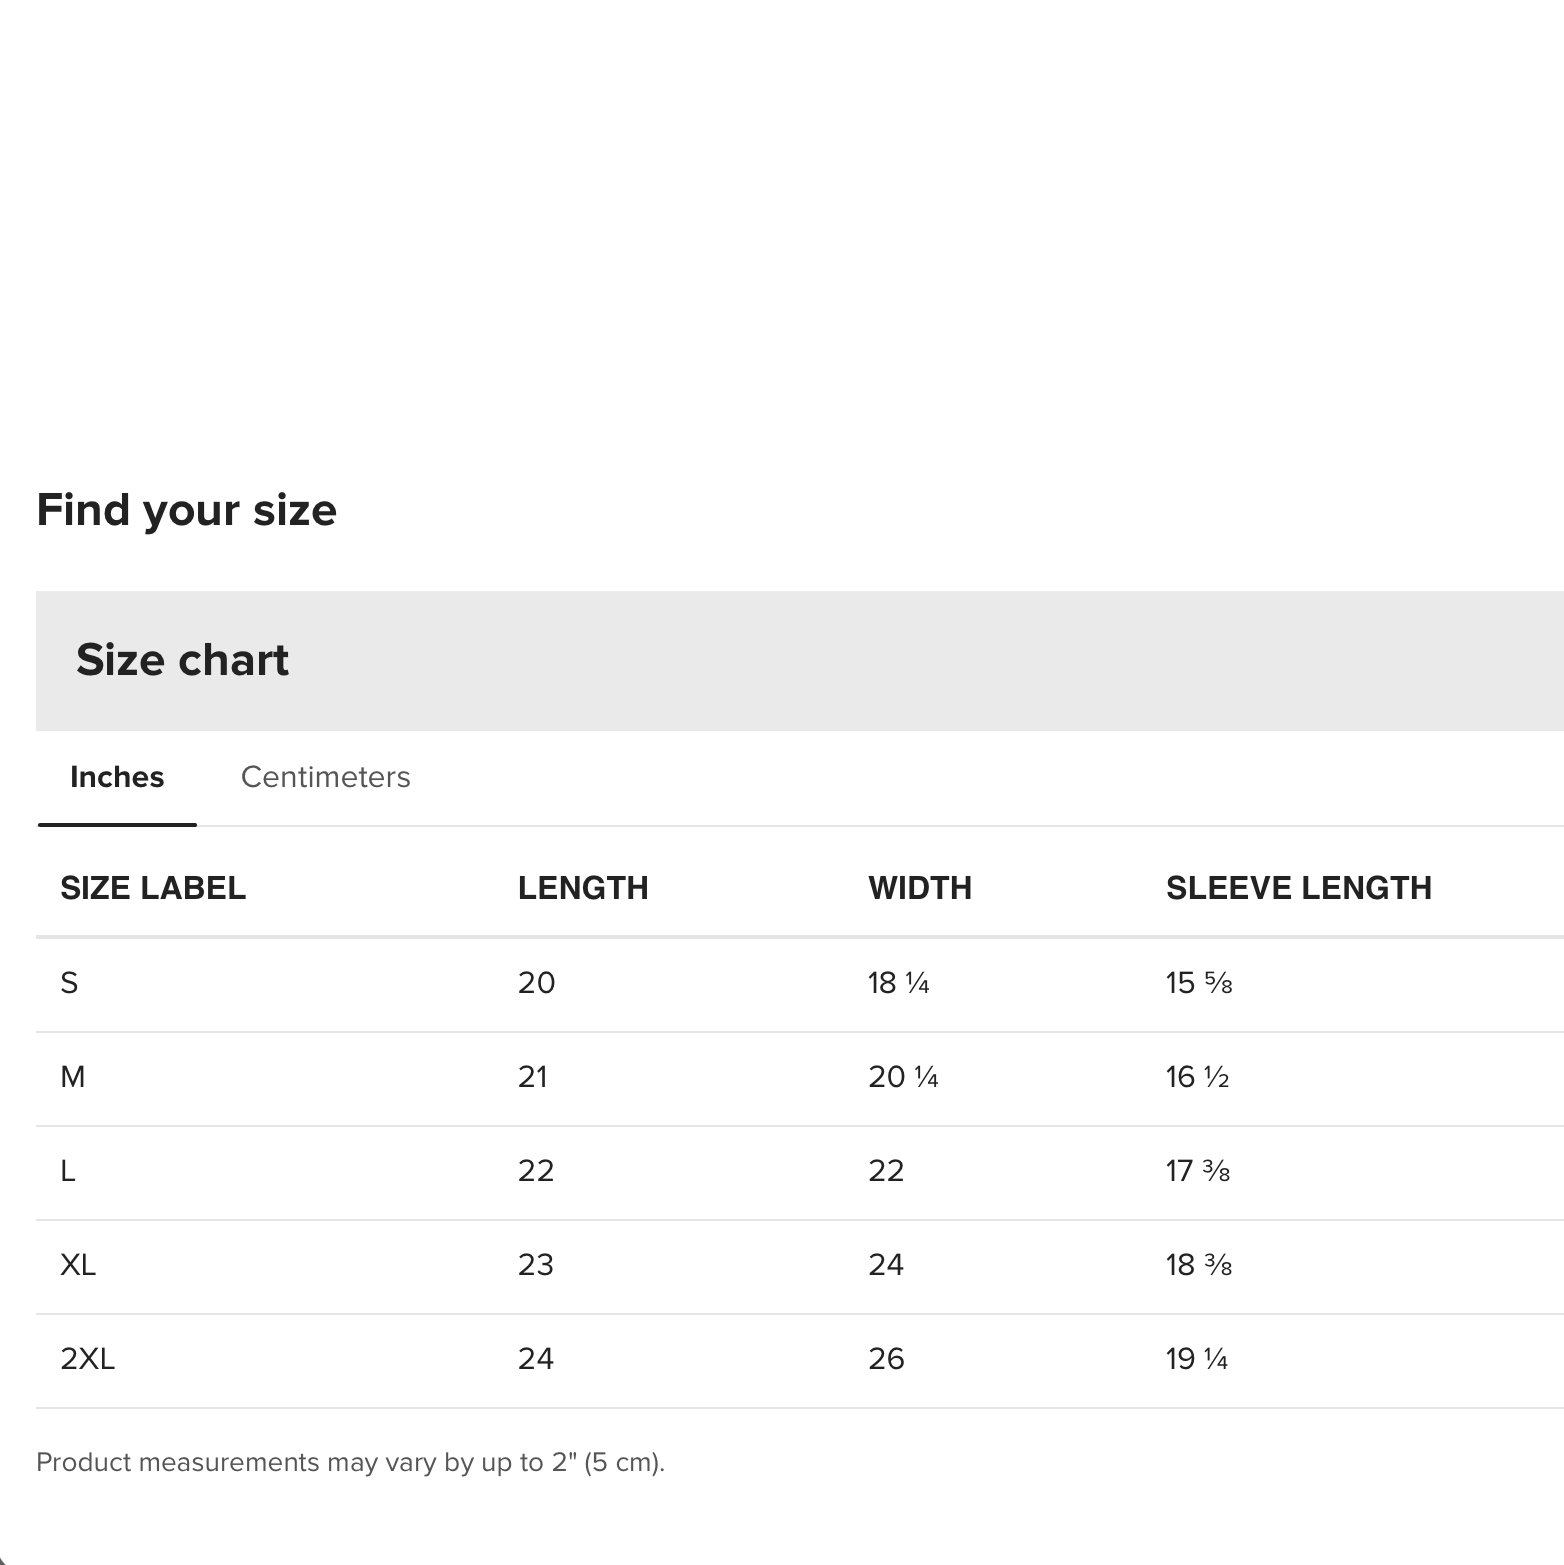Viewport: 1564px width, 1565px height.
Task: Select the L size row label
Action: [x=68, y=1171]
